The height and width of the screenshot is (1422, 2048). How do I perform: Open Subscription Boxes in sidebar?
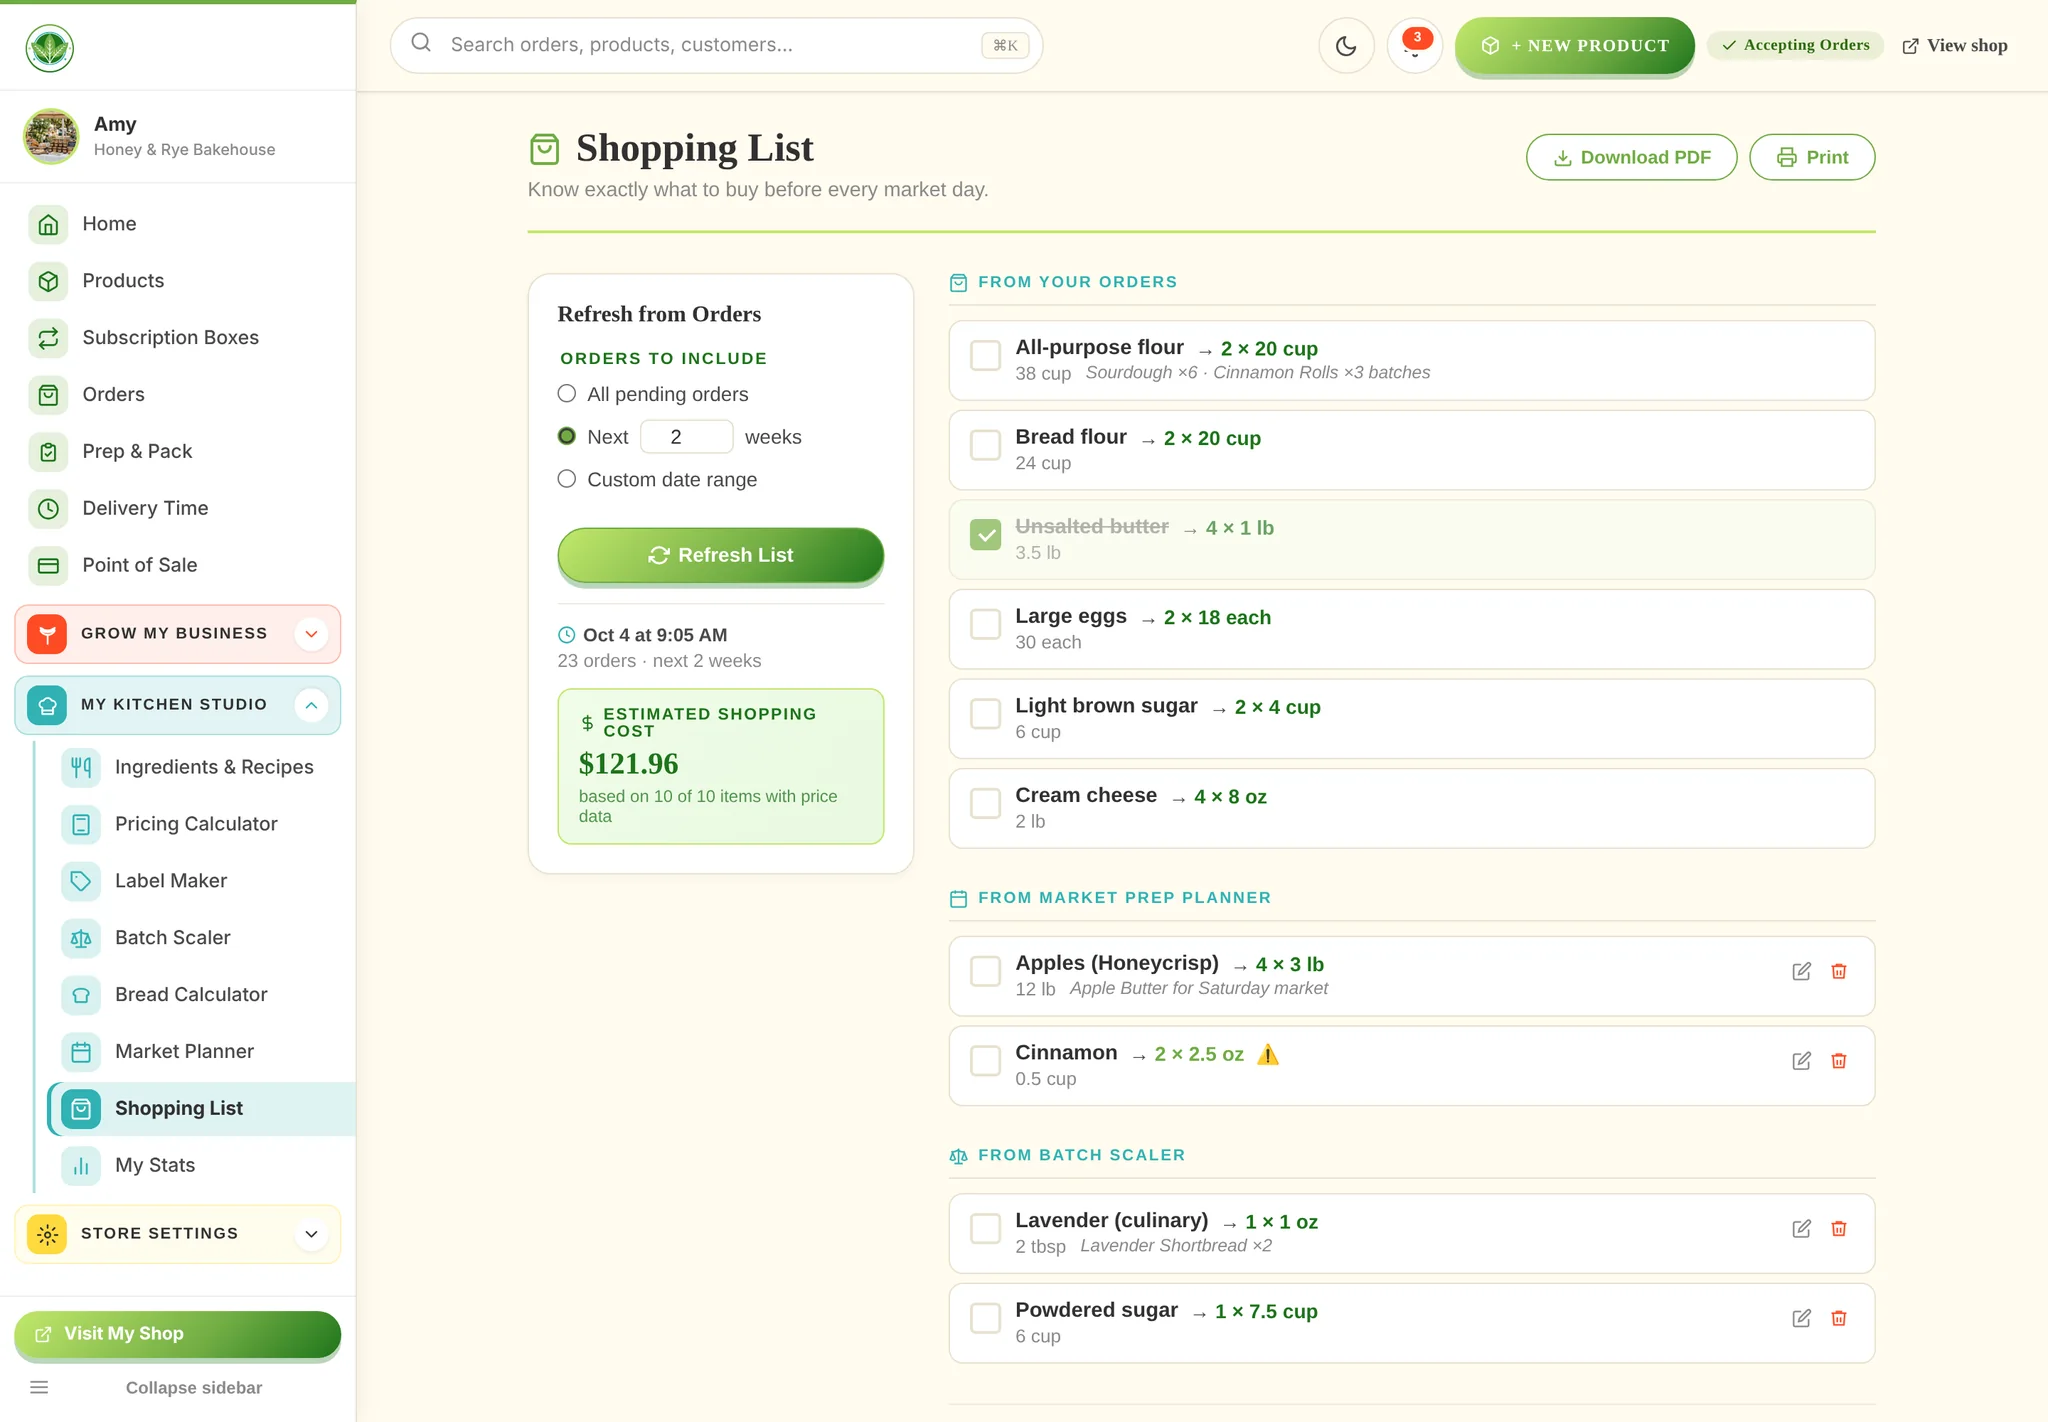(x=178, y=338)
